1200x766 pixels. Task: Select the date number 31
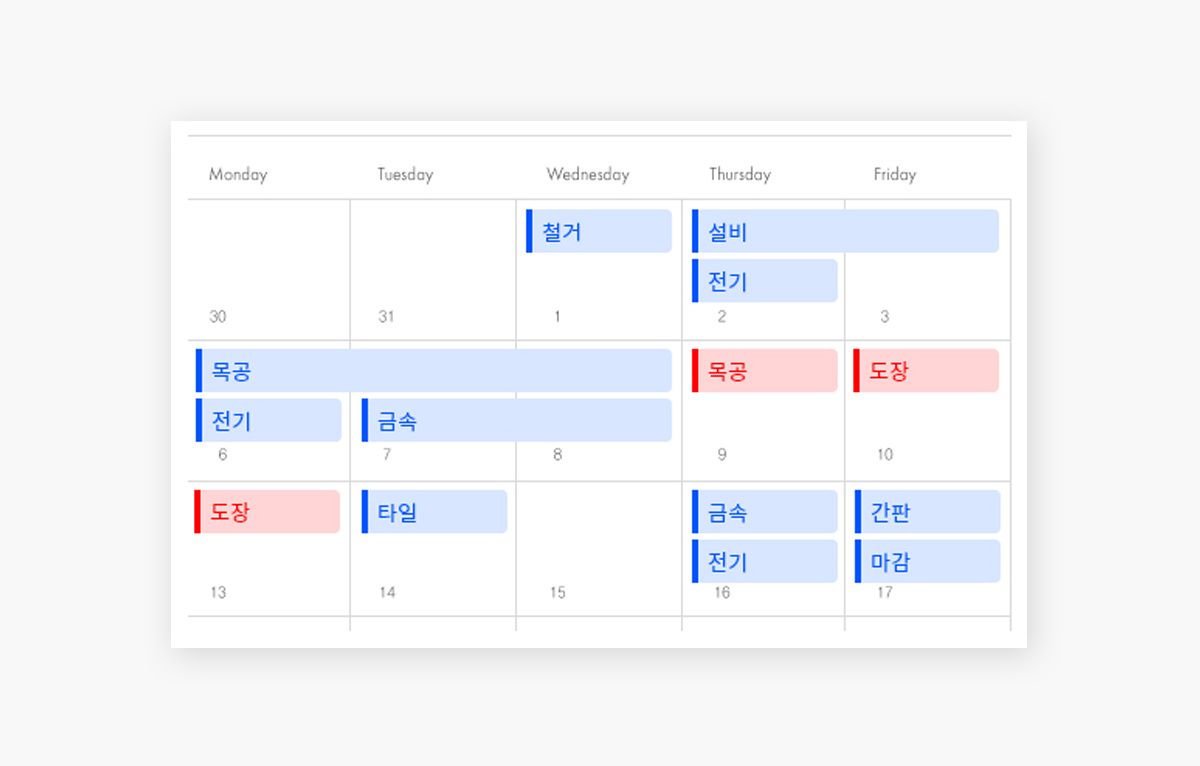click(x=386, y=317)
